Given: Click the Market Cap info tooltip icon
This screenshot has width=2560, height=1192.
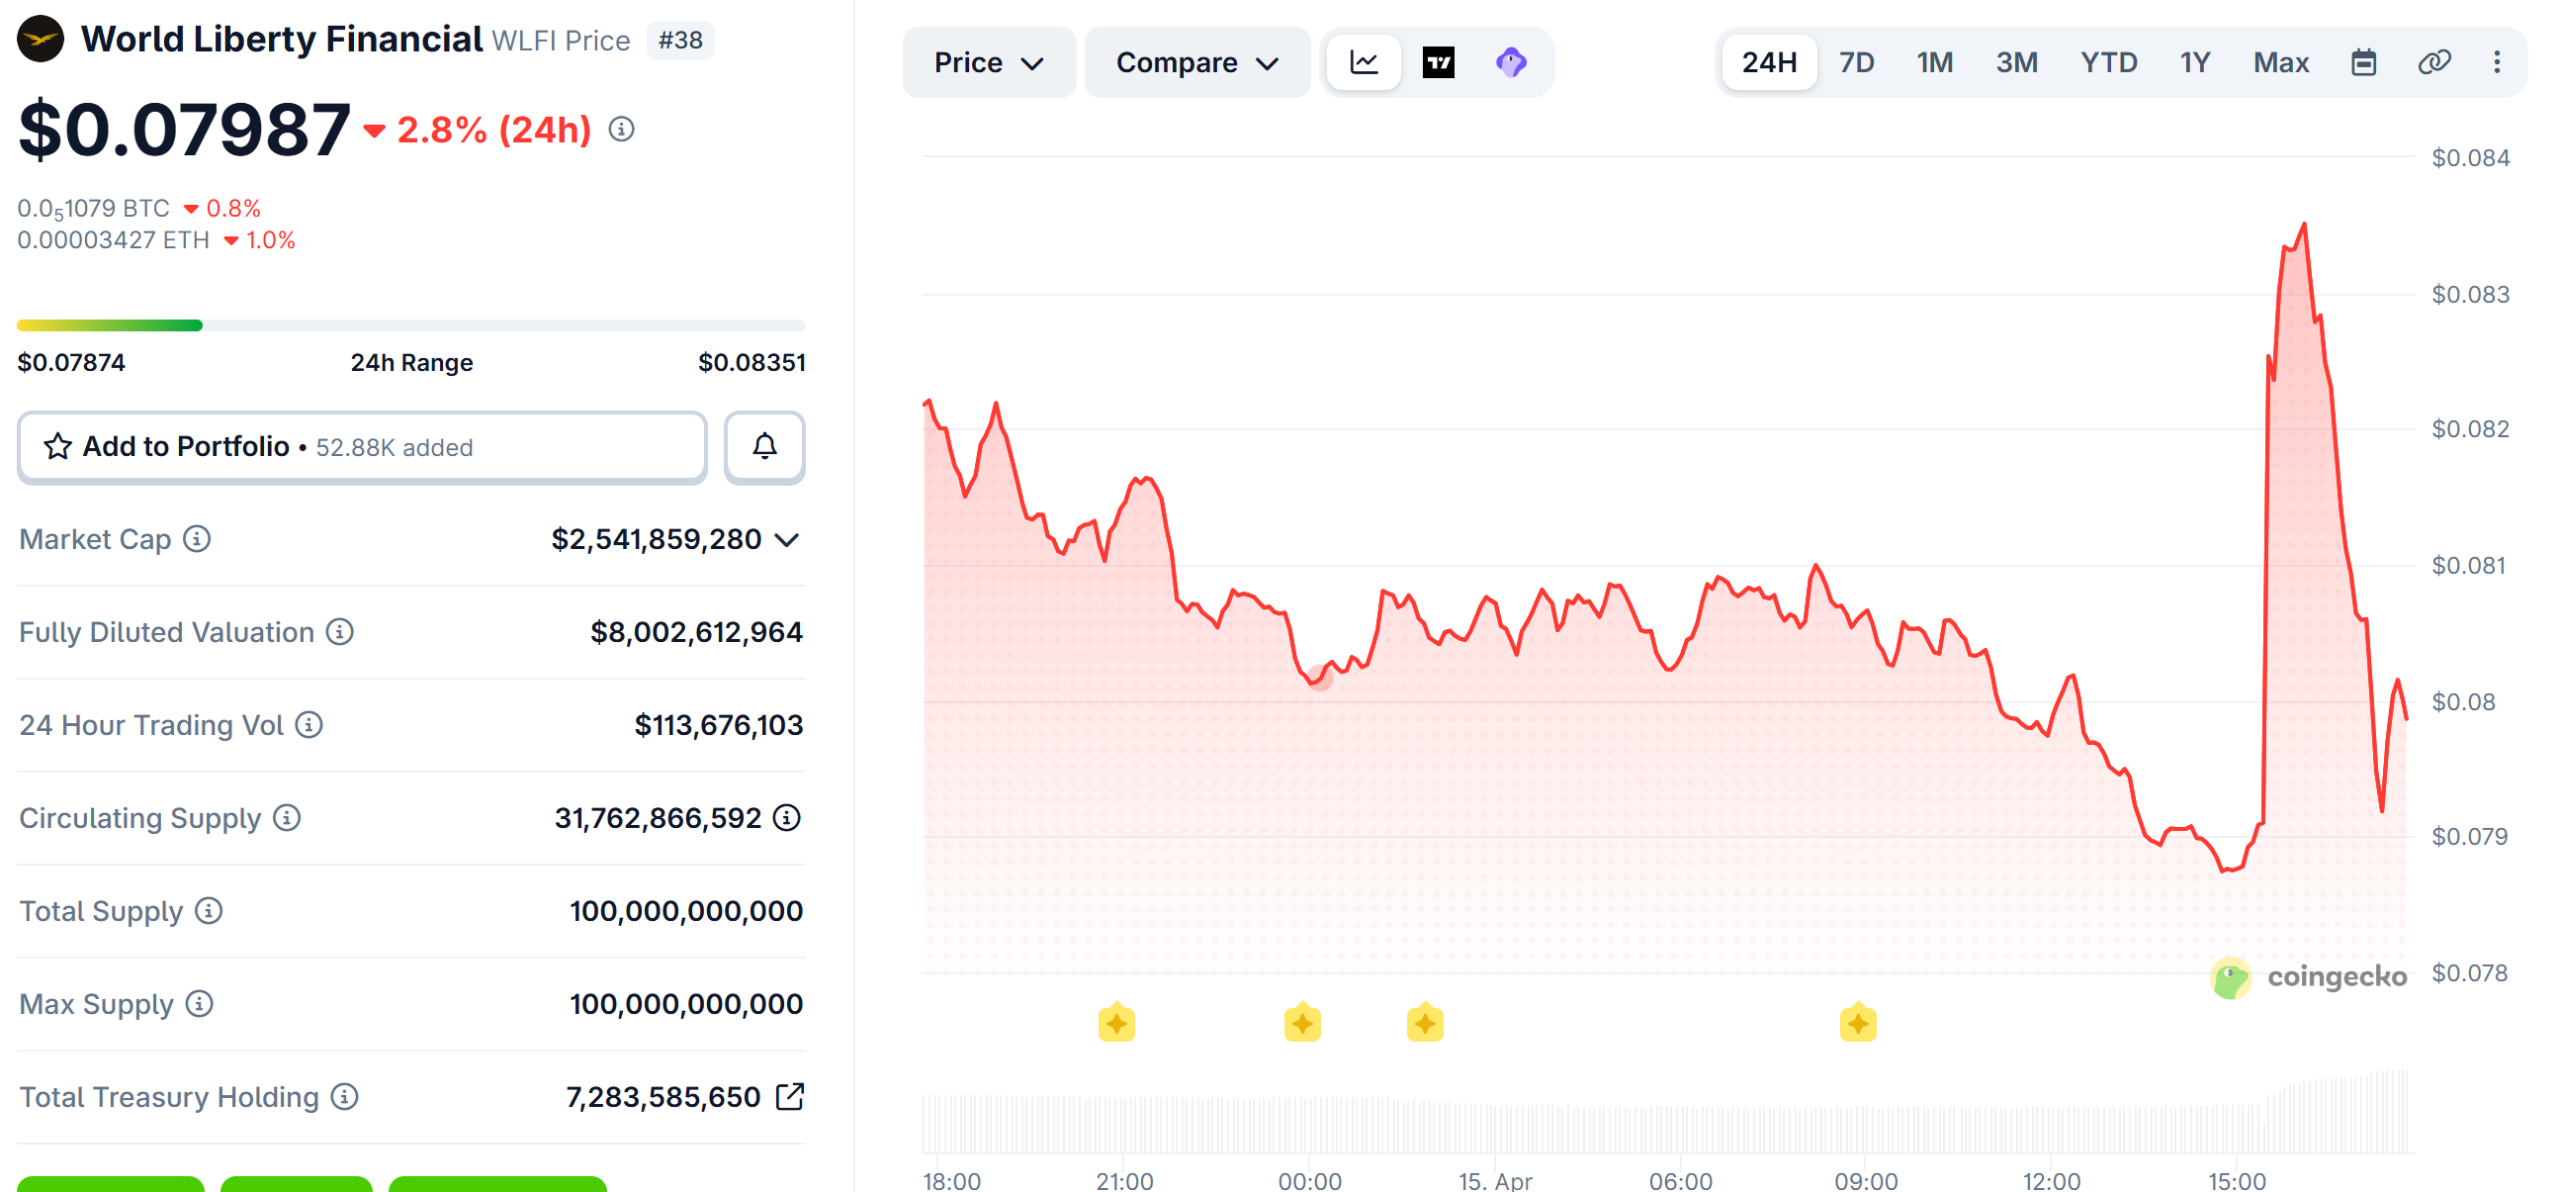Looking at the screenshot, I should [x=196, y=540].
